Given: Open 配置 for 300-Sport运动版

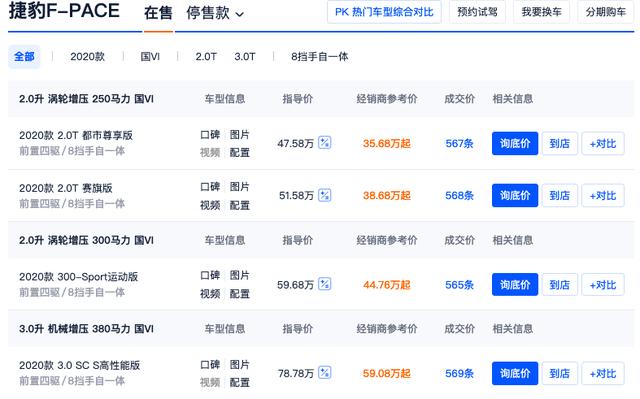Looking at the screenshot, I should (x=240, y=294).
